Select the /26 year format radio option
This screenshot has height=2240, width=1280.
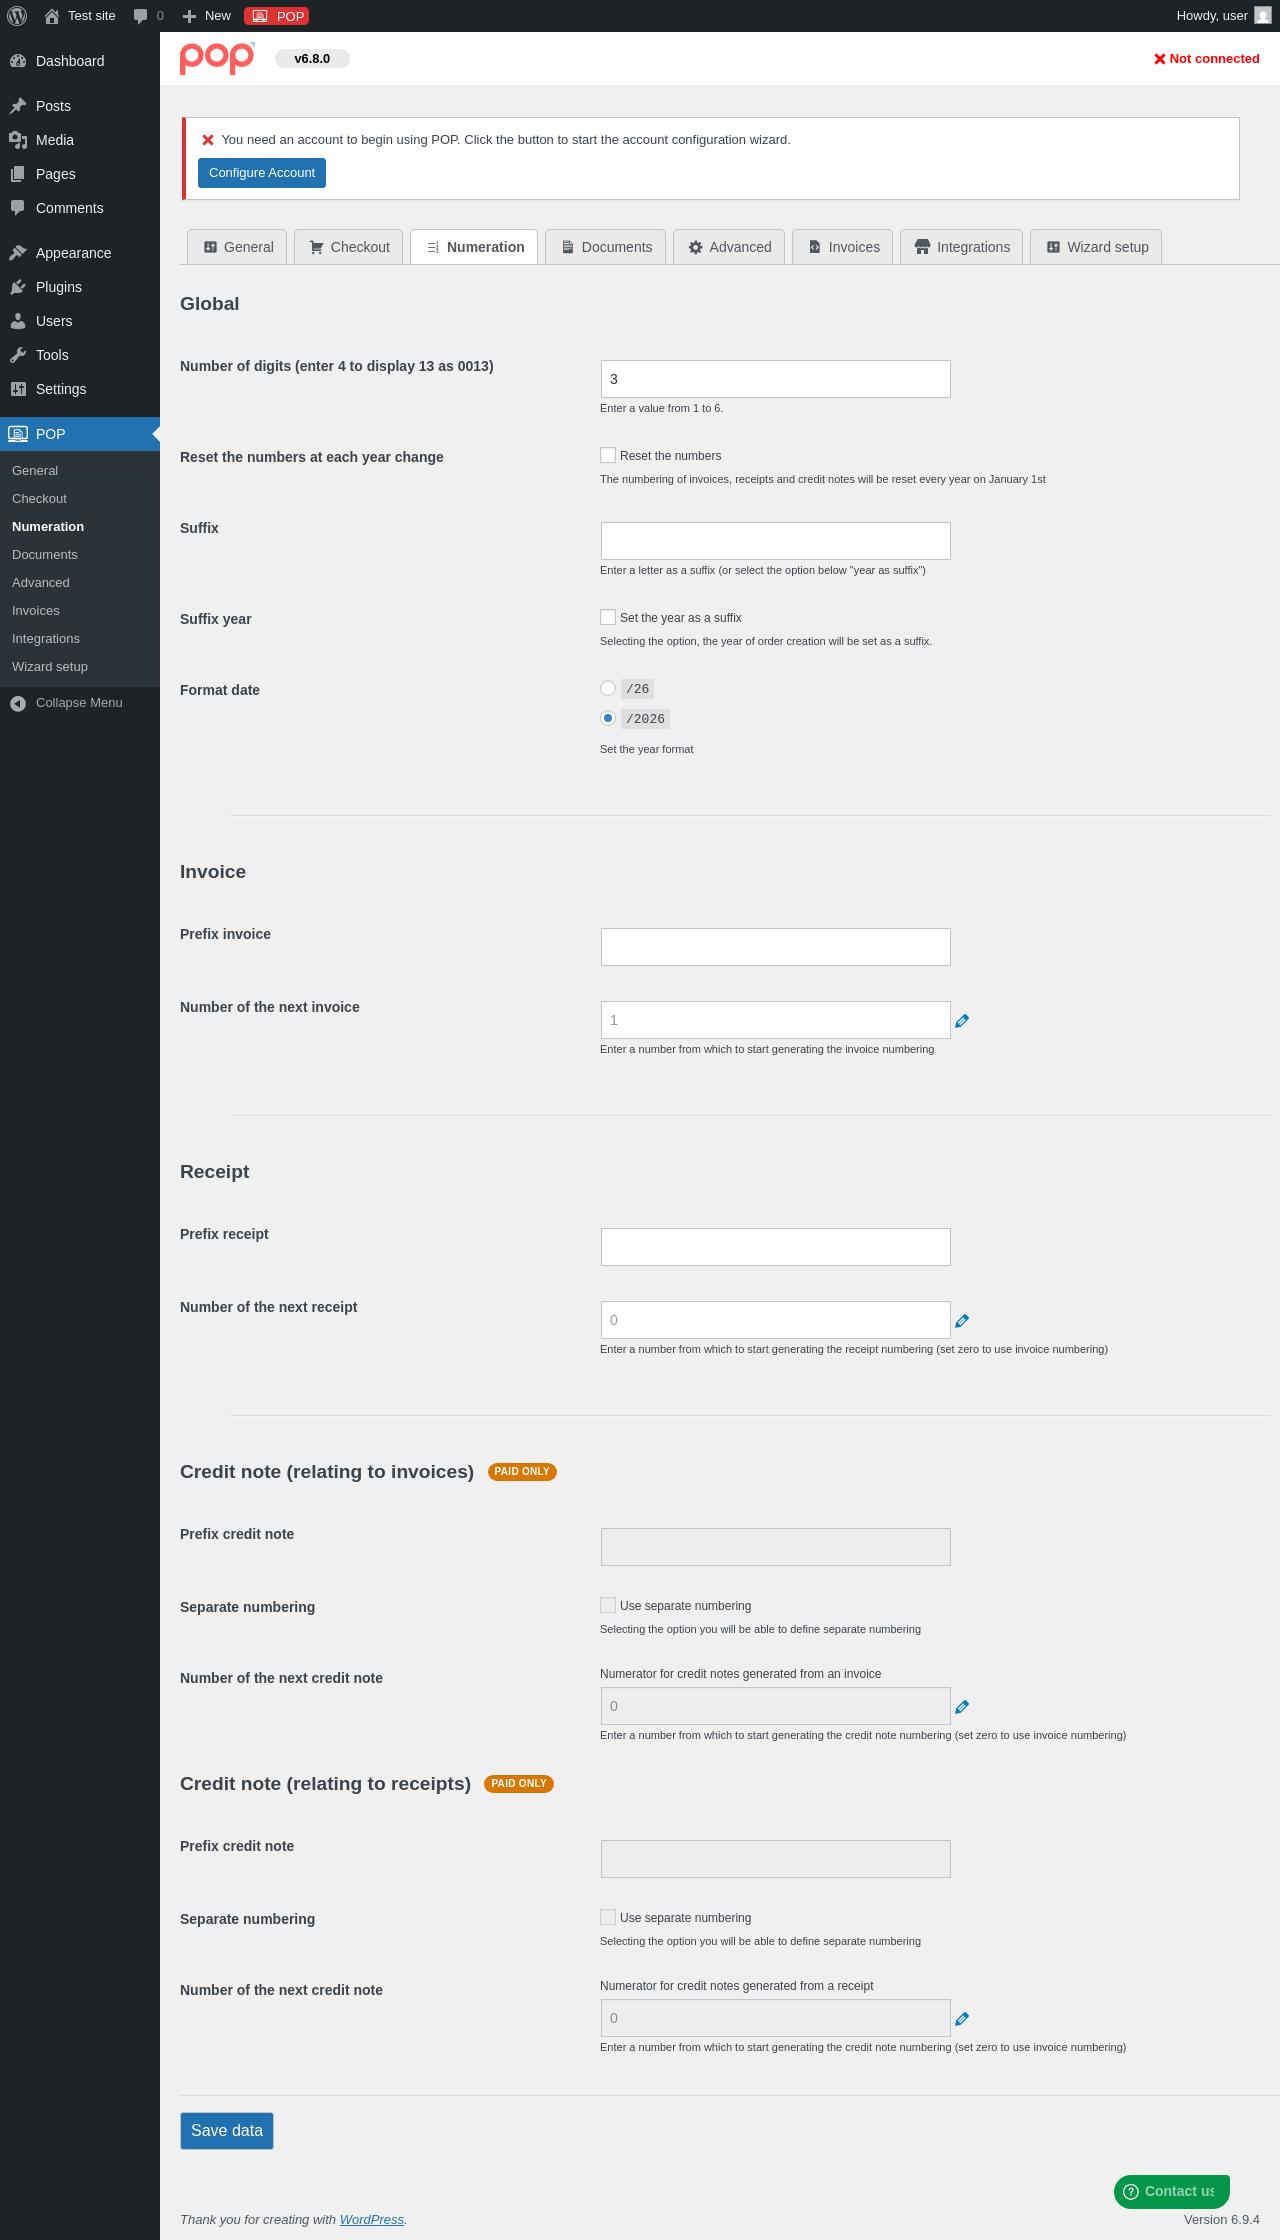coord(608,688)
